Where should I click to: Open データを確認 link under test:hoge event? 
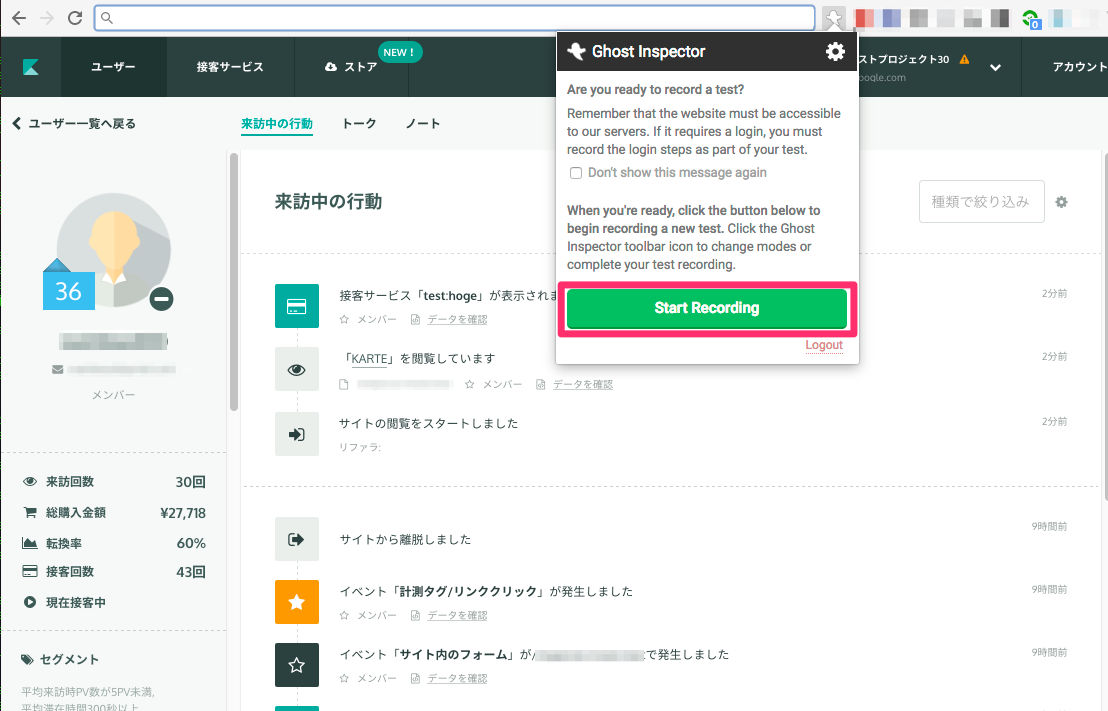457,319
